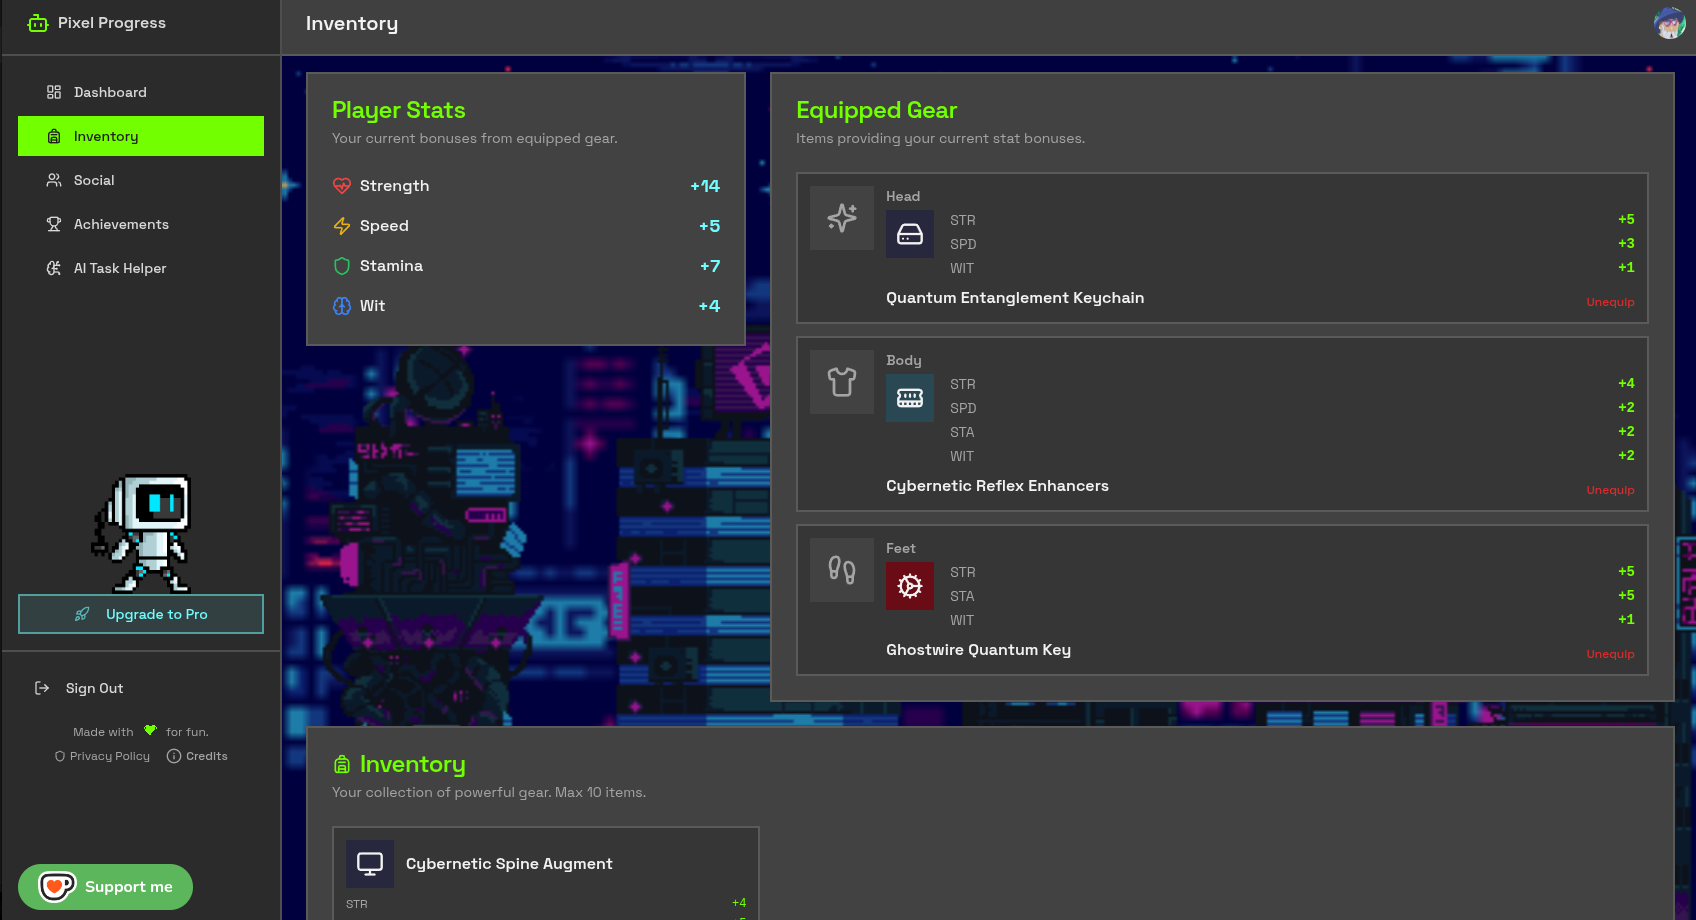
Task: Open the Dashboard page
Action: click(x=110, y=92)
